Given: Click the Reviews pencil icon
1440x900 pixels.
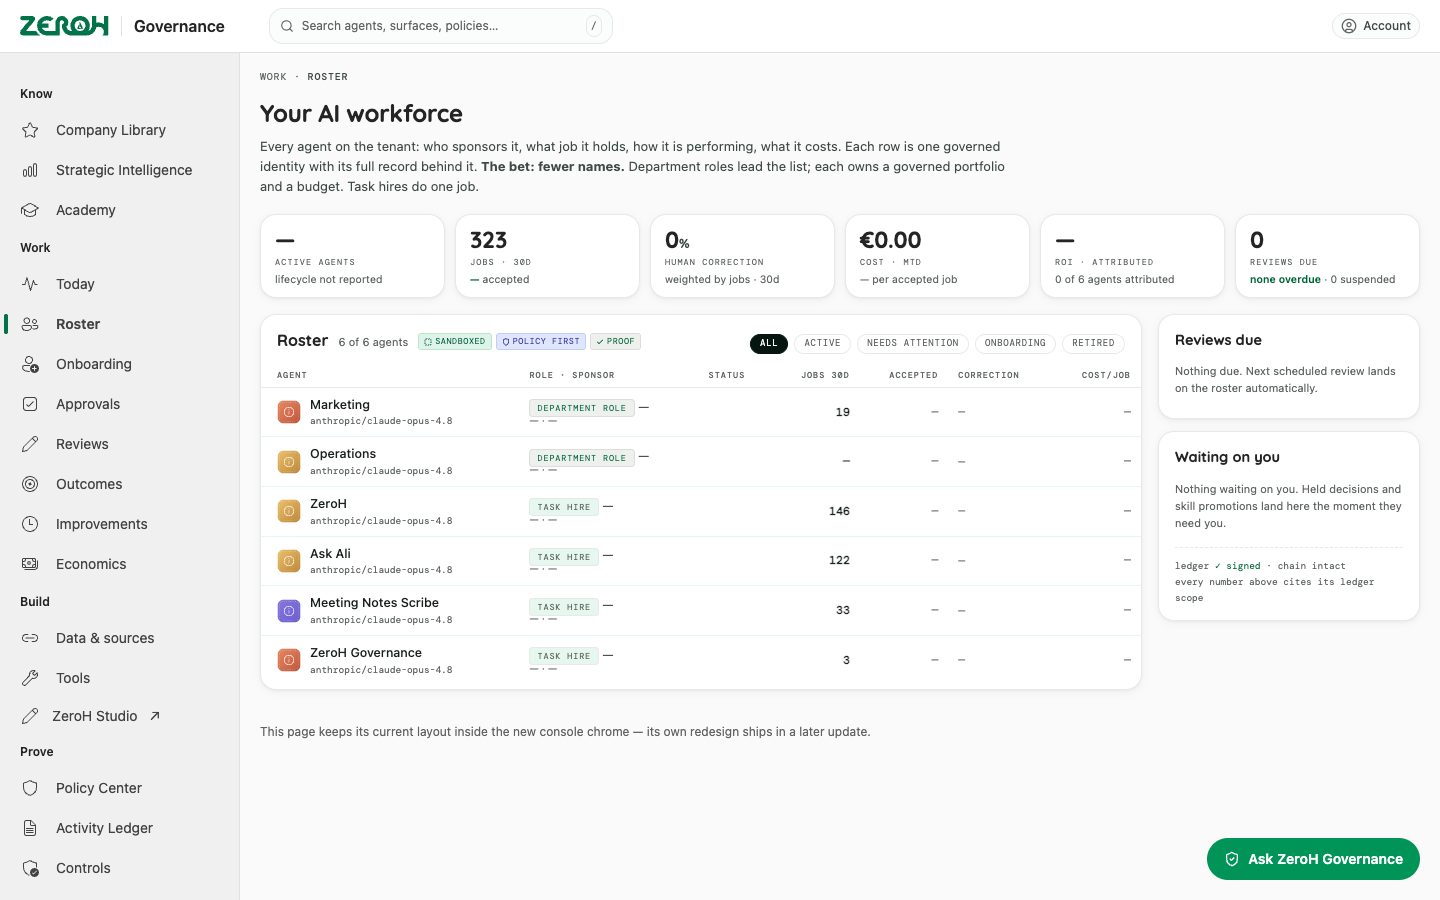Looking at the screenshot, I should pos(30,444).
